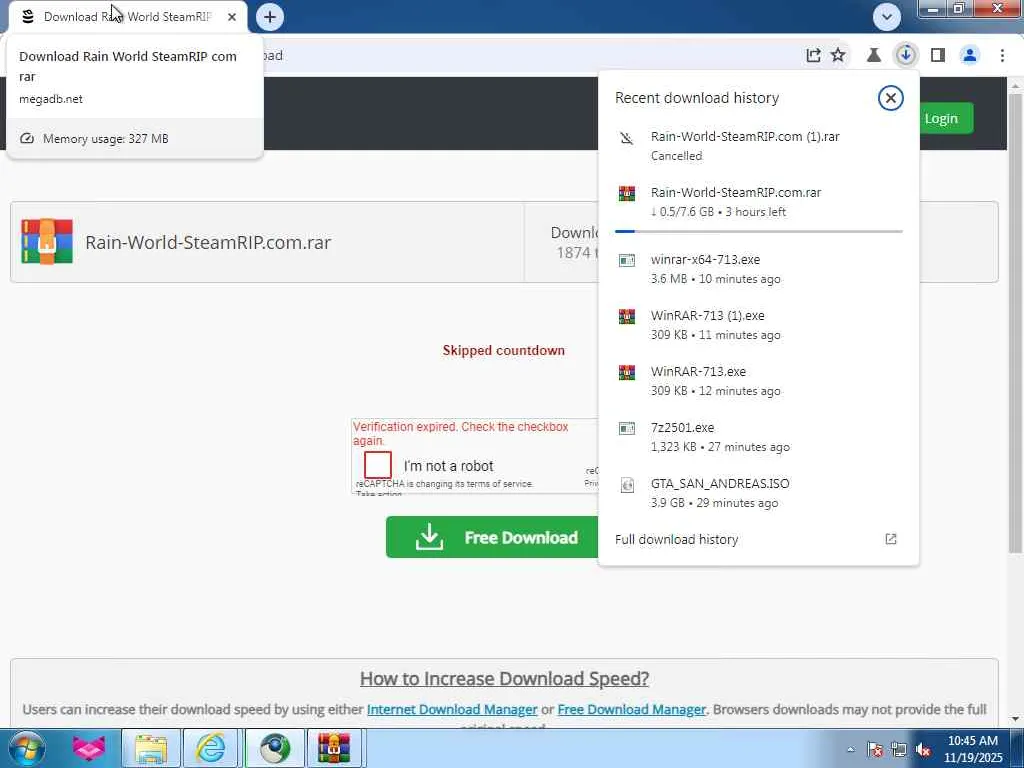Toggle the side panel icon

click(938, 56)
